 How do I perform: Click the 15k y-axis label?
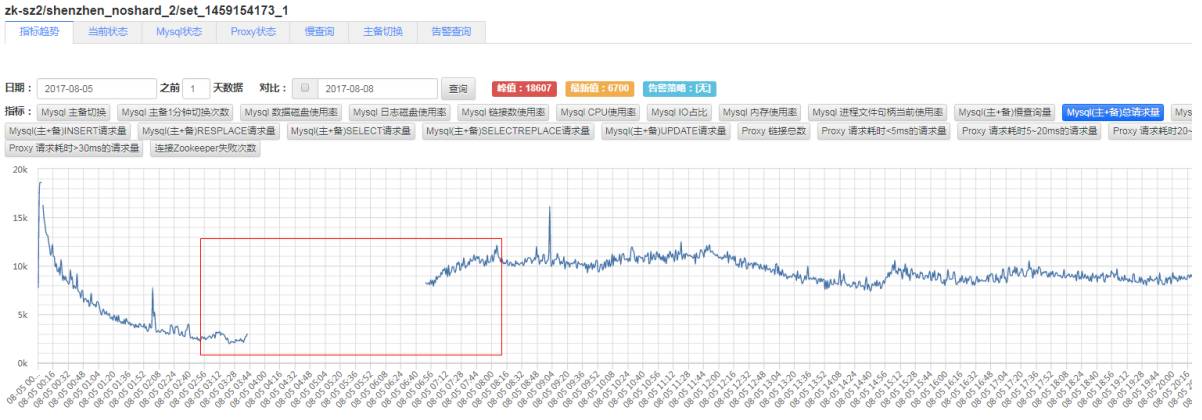tap(19, 218)
